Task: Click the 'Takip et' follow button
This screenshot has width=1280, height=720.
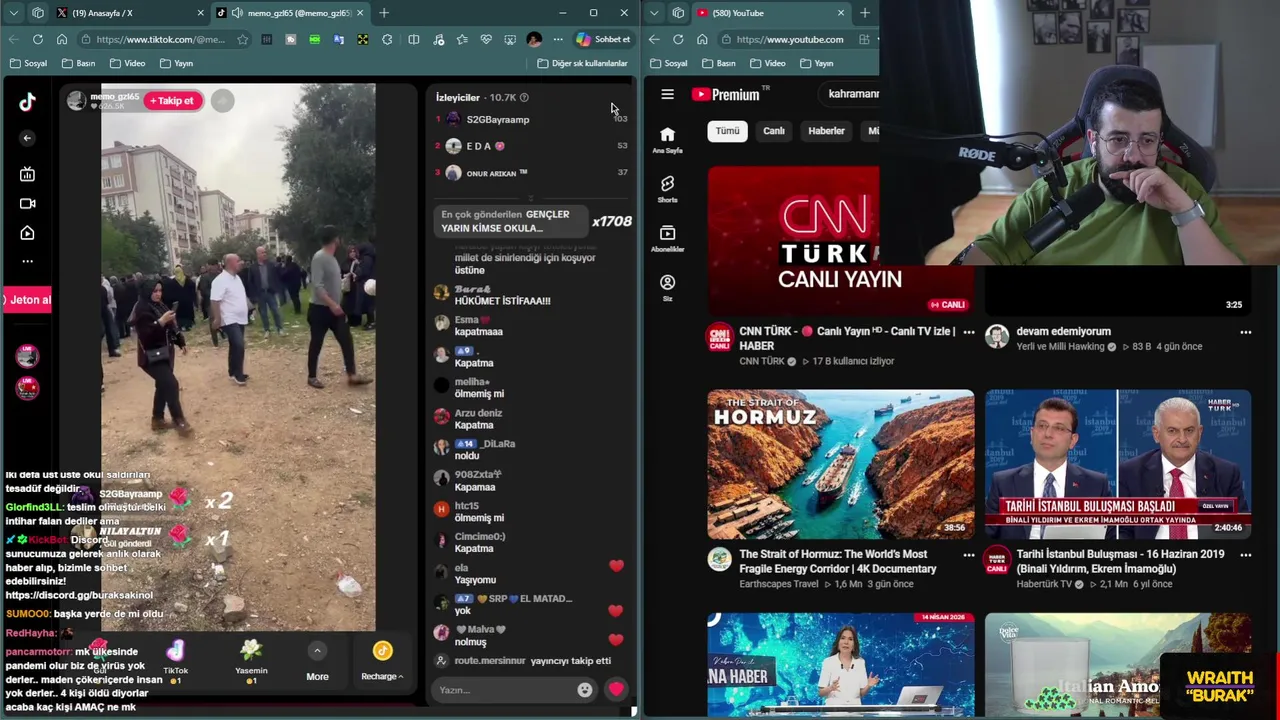Action: [174, 100]
